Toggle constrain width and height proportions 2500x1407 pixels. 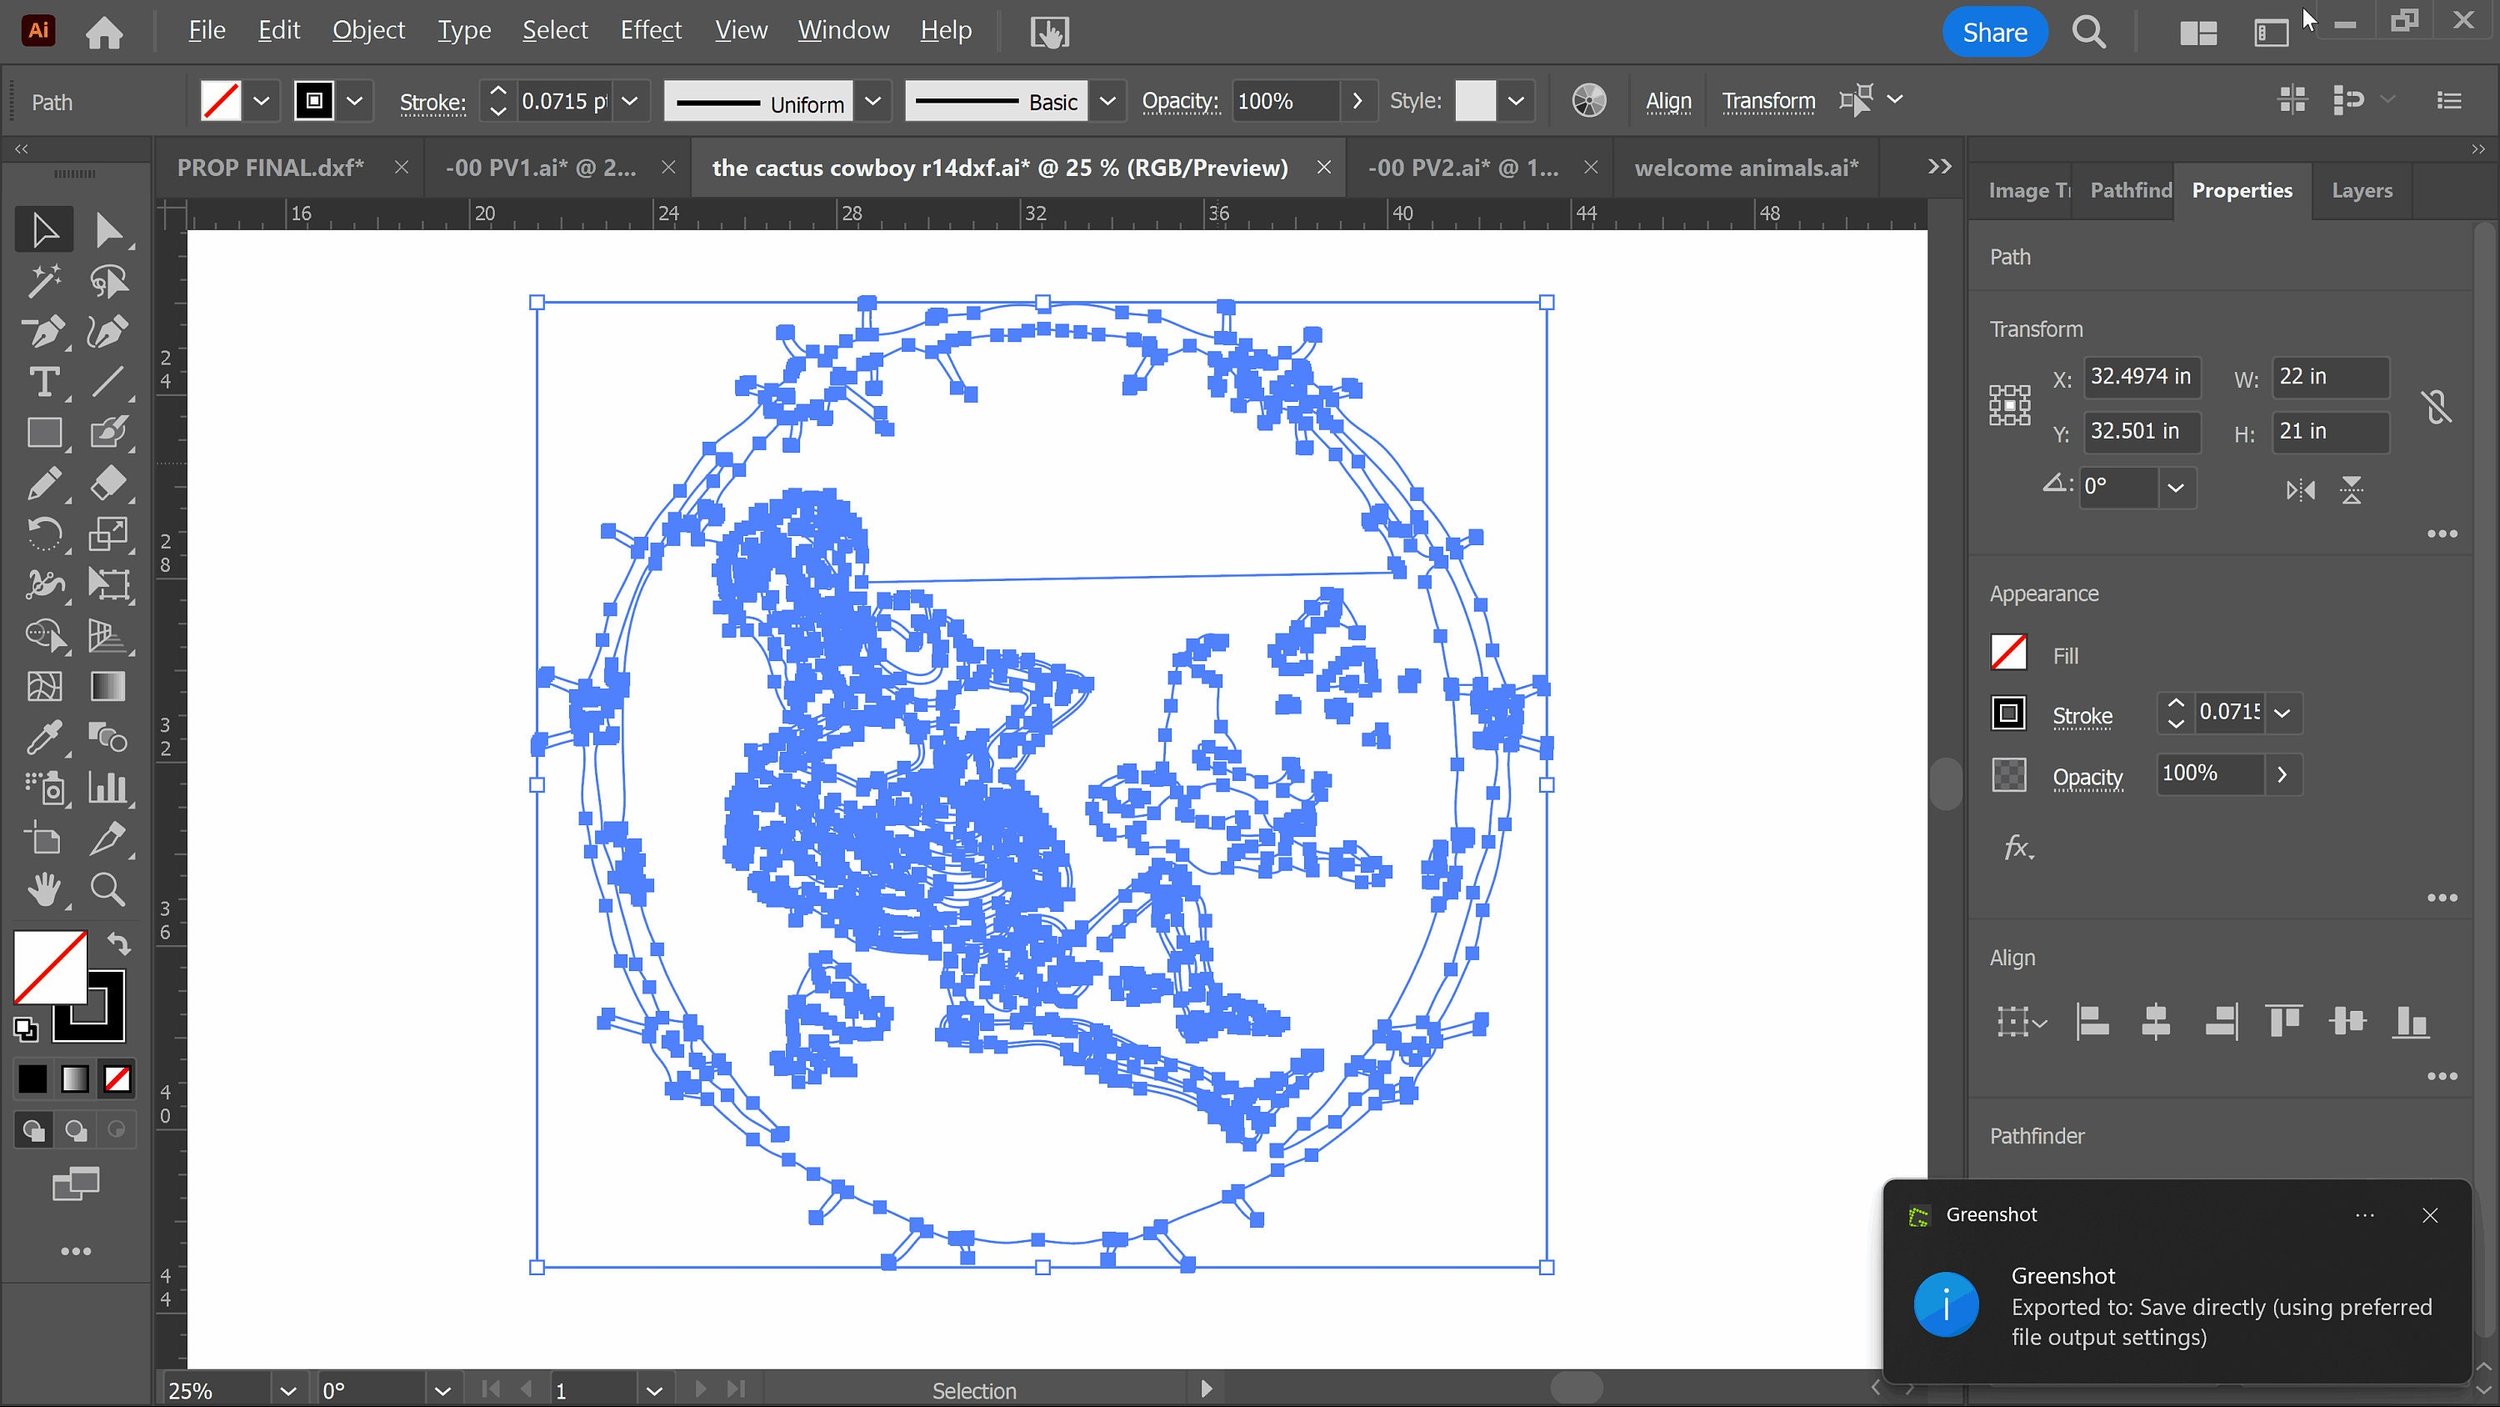(2436, 407)
